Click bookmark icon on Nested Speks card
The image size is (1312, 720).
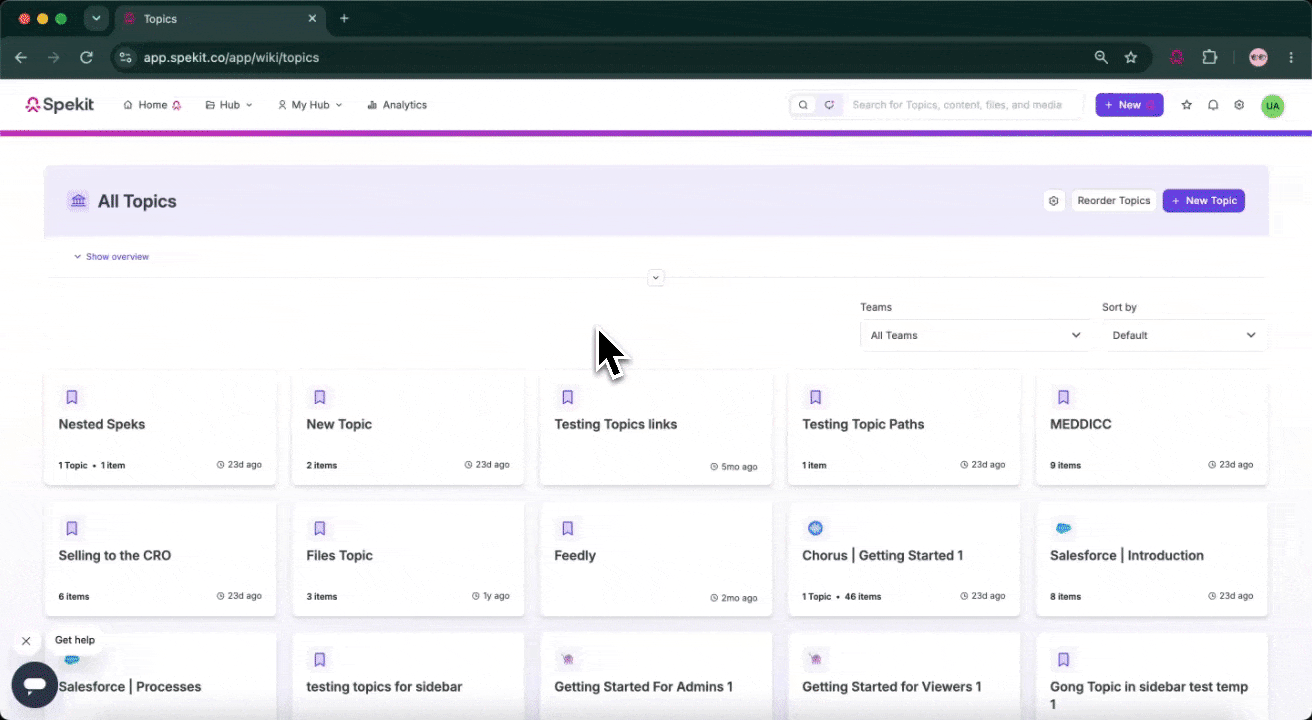point(72,397)
